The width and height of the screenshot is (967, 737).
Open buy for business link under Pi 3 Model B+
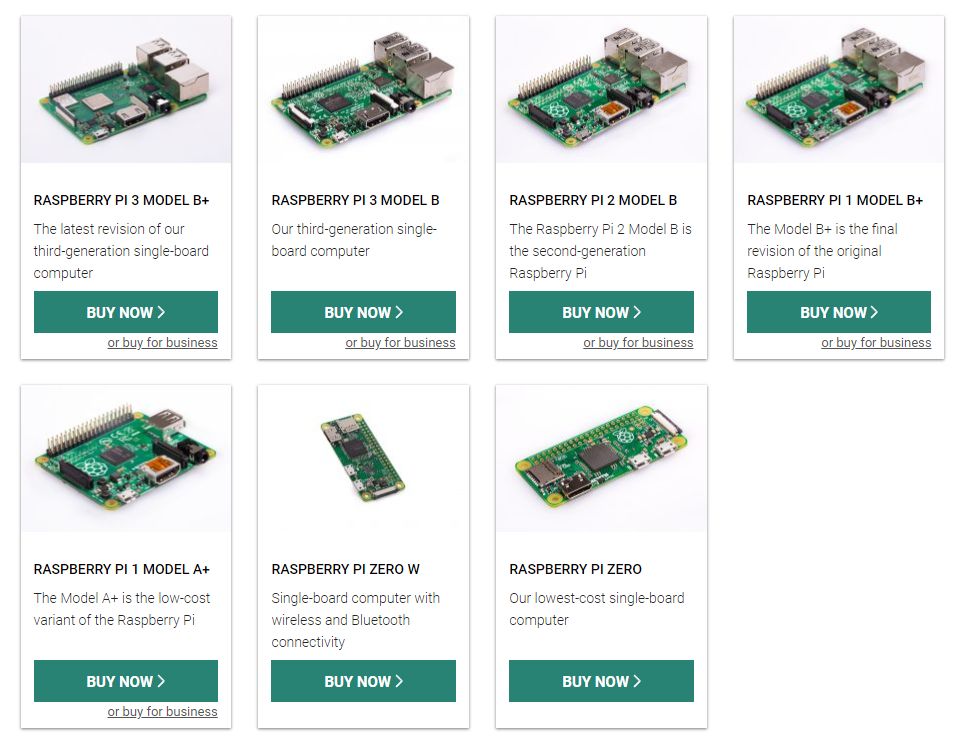(x=162, y=343)
